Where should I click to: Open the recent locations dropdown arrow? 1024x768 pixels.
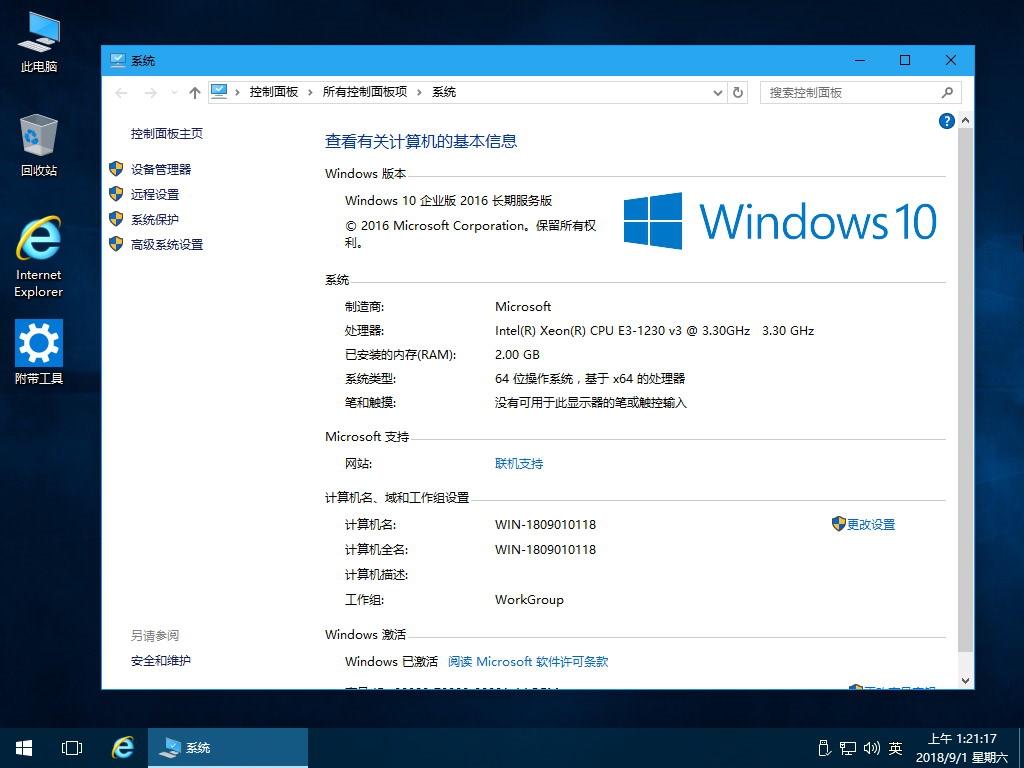(174, 93)
